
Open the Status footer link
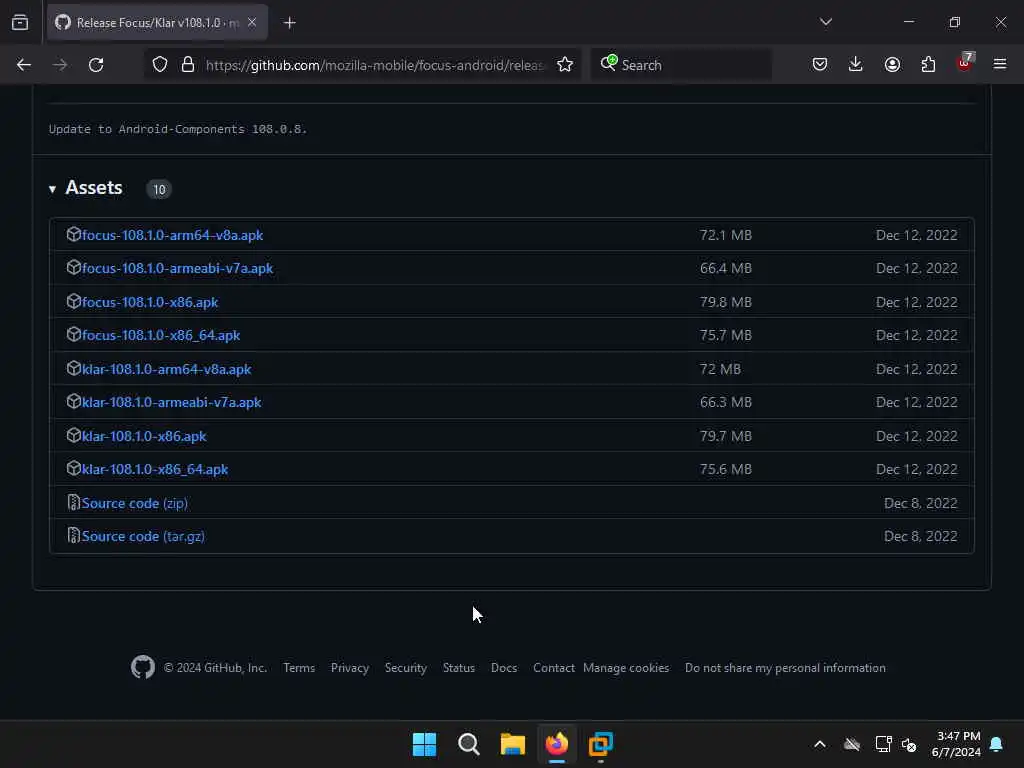[459, 668]
